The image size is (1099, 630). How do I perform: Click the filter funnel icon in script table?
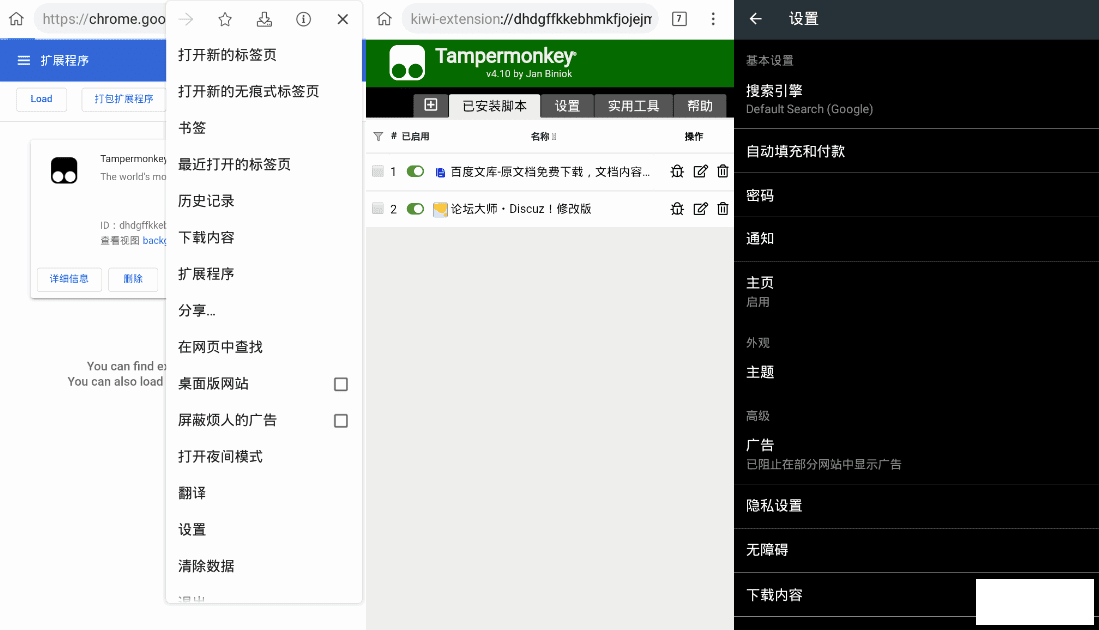pyautogui.click(x=378, y=136)
